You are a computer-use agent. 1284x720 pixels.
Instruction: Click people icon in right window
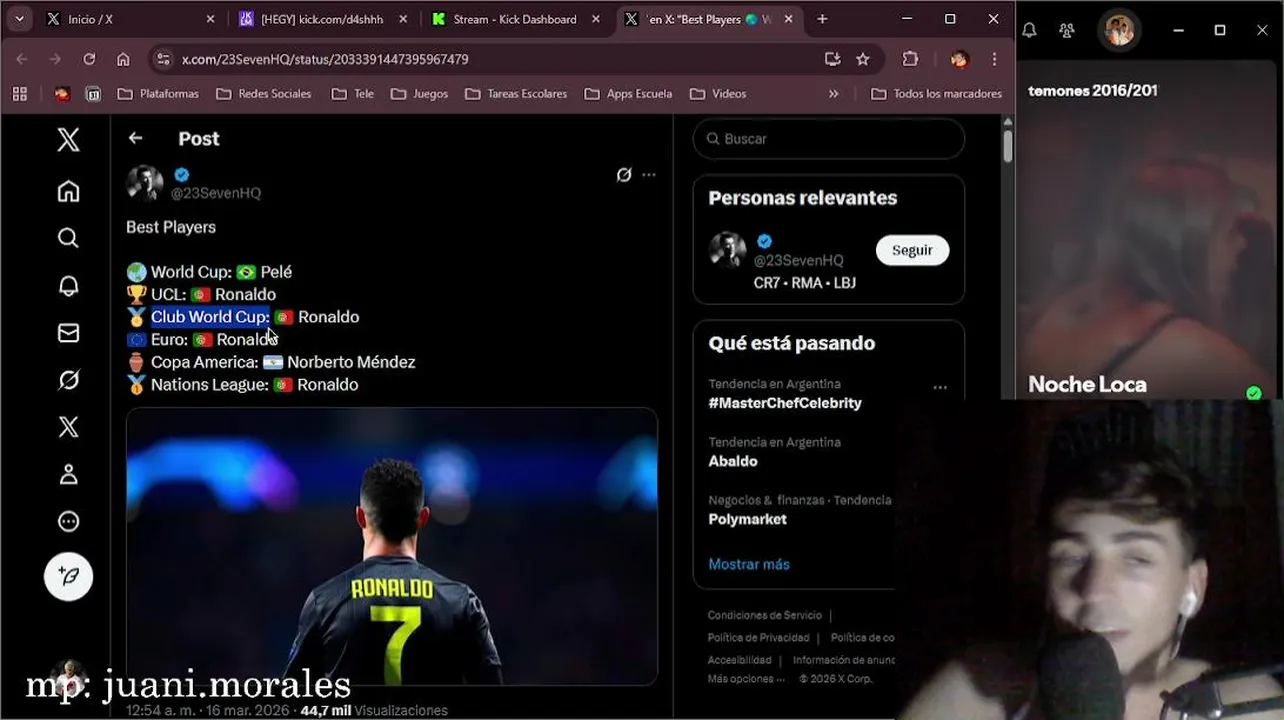tap(1067, 31)
